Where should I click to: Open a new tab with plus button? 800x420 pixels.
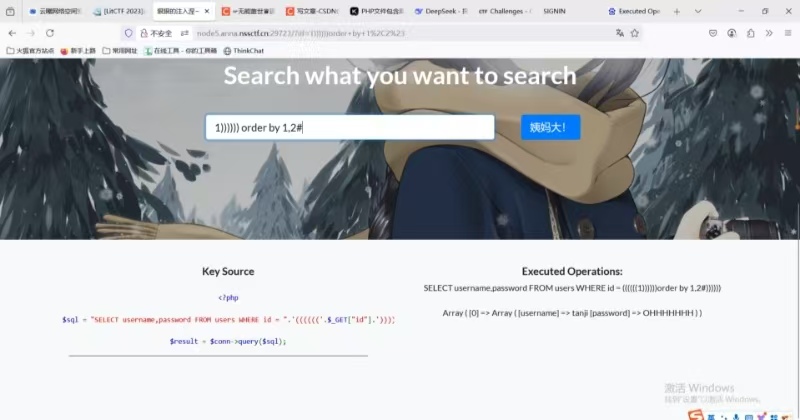pos(677,11)
